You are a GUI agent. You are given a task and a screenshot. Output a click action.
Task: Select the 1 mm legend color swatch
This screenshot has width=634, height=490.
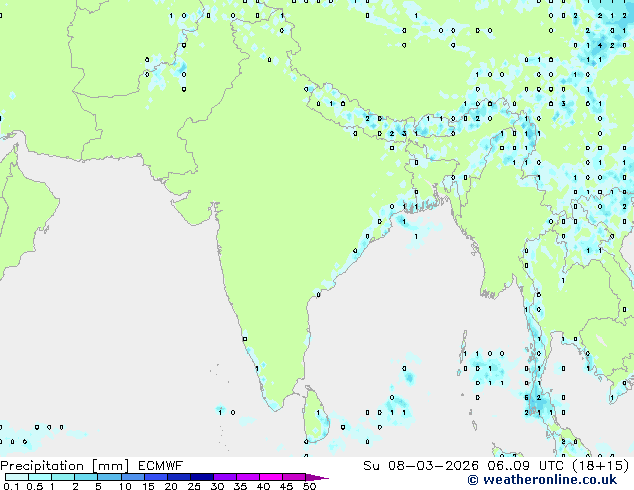click(x=63, y=477)
